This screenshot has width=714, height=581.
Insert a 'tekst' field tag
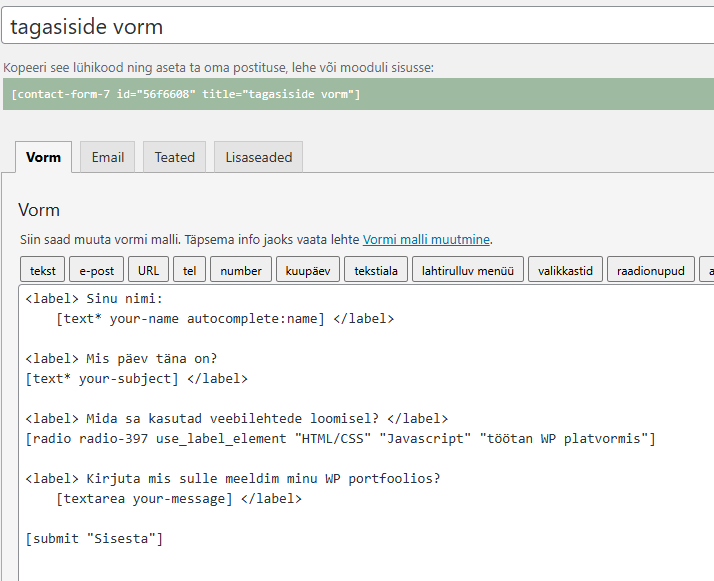pyautogui.click(x=43, y=270)
